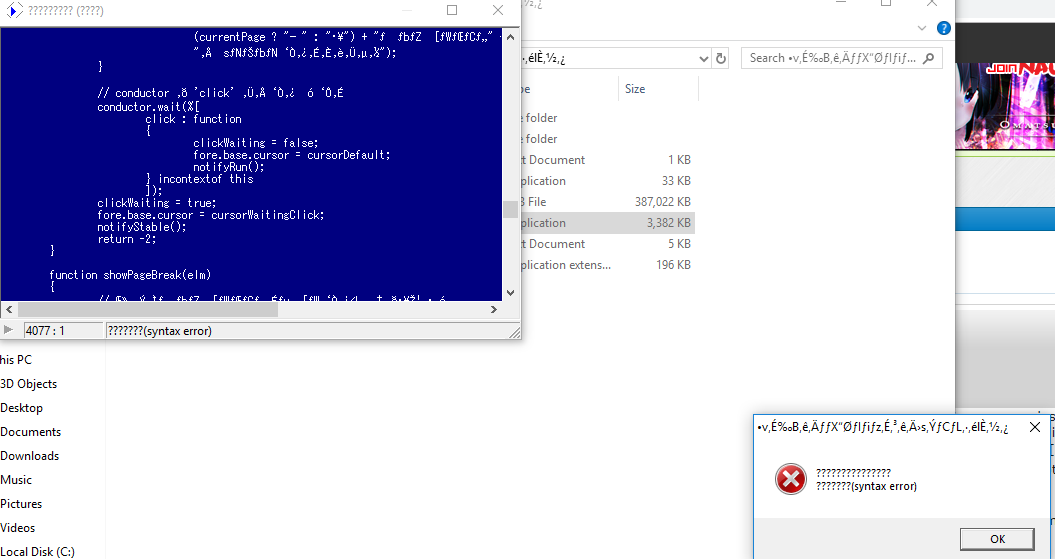
Task: Click the right arrow of the editor's horizontal scrollbar
Action: [x=494, y=309]
